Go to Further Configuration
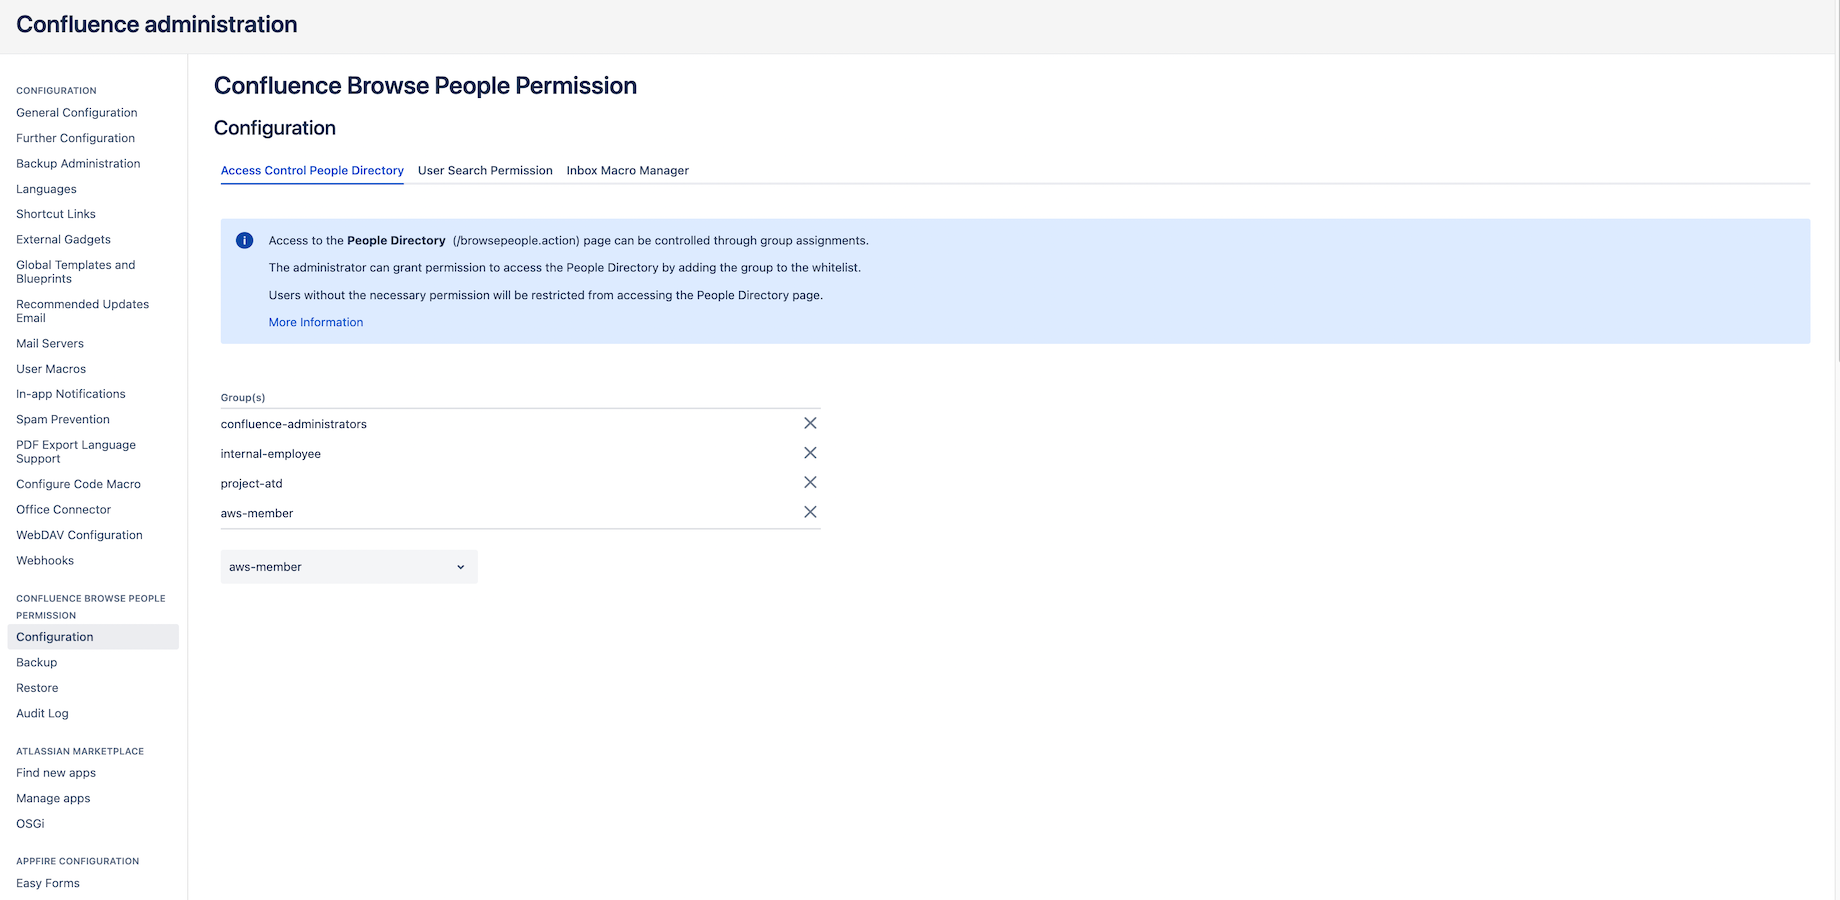The image size is (1840, 900). (76, 138)
